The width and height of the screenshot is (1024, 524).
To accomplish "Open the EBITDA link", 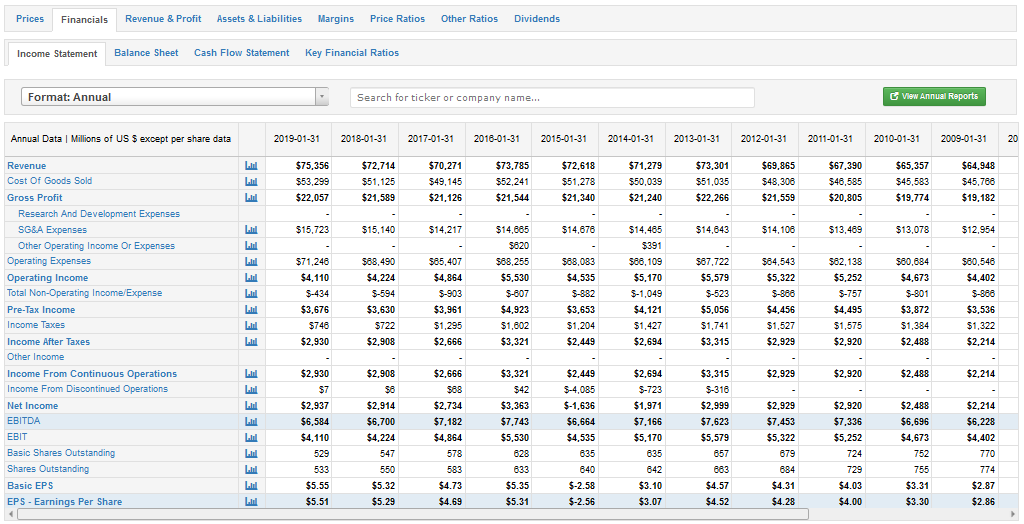I will pos(24,421).
